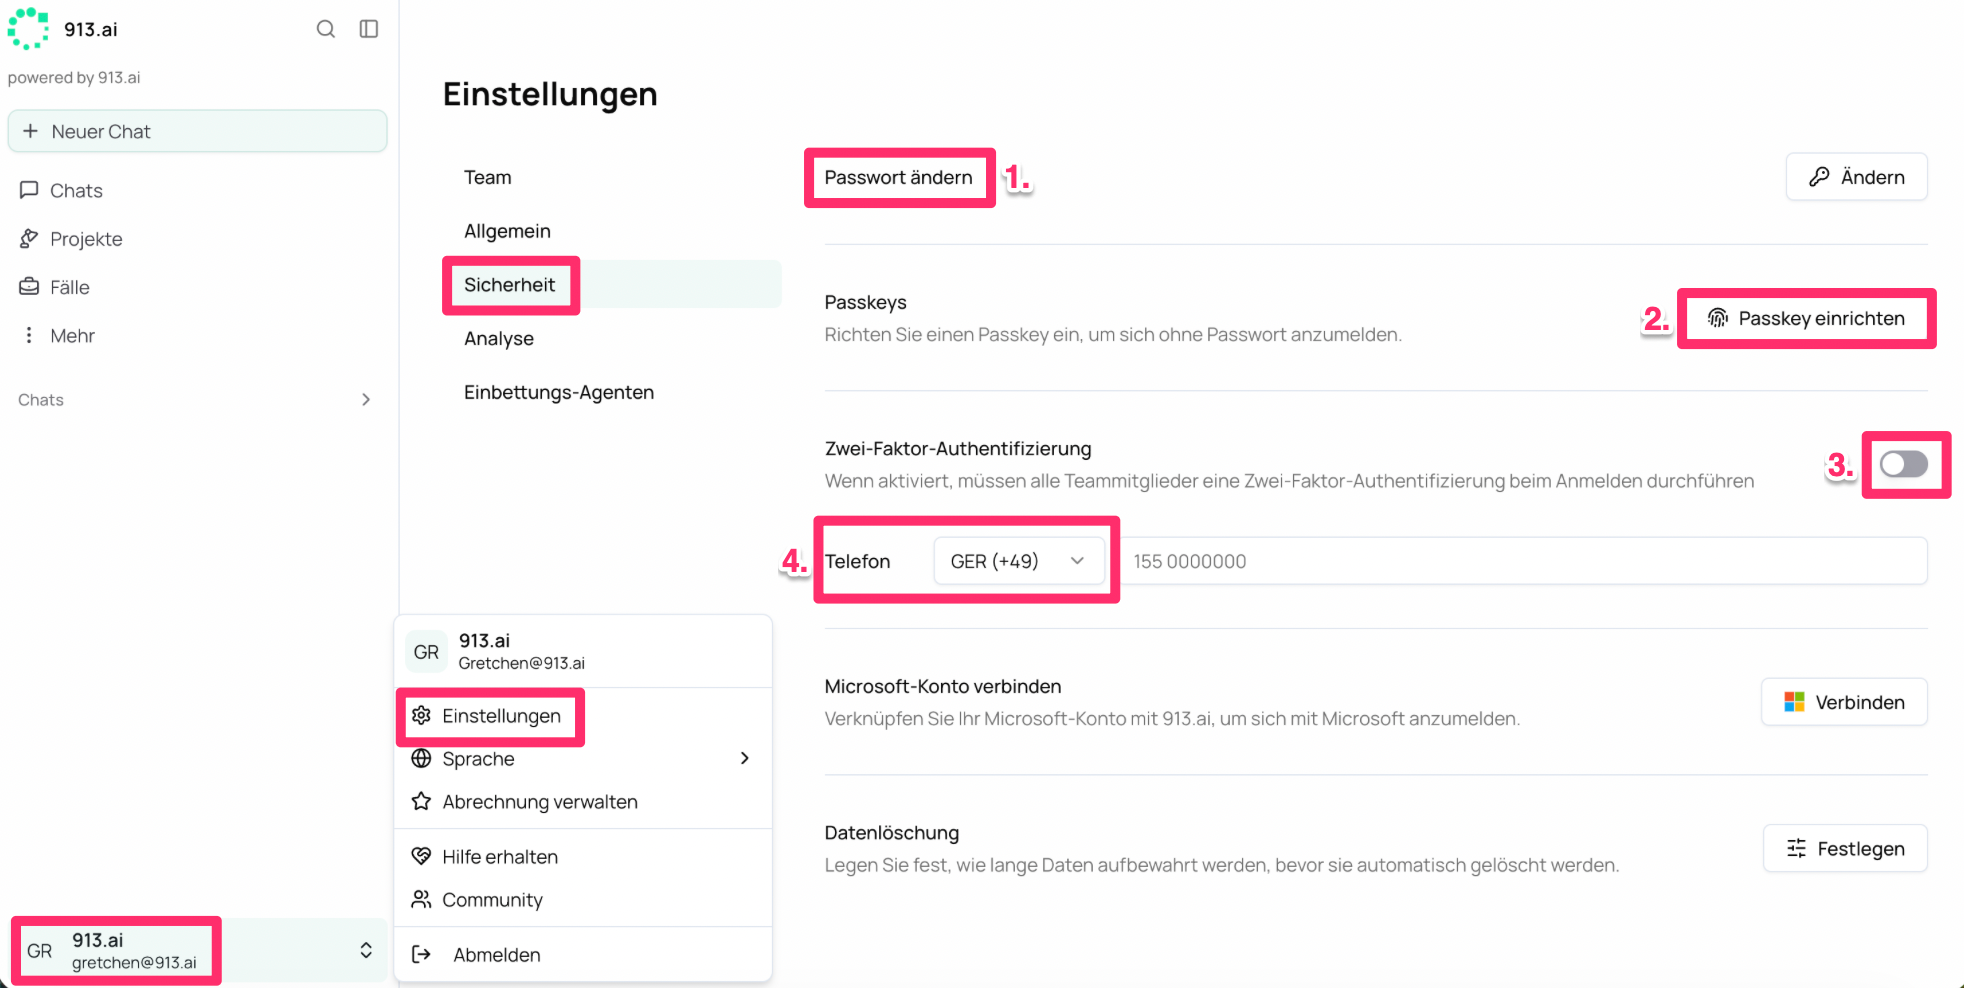Click the GR avatar in the popup menu
1964x988 pixels.
427,652
